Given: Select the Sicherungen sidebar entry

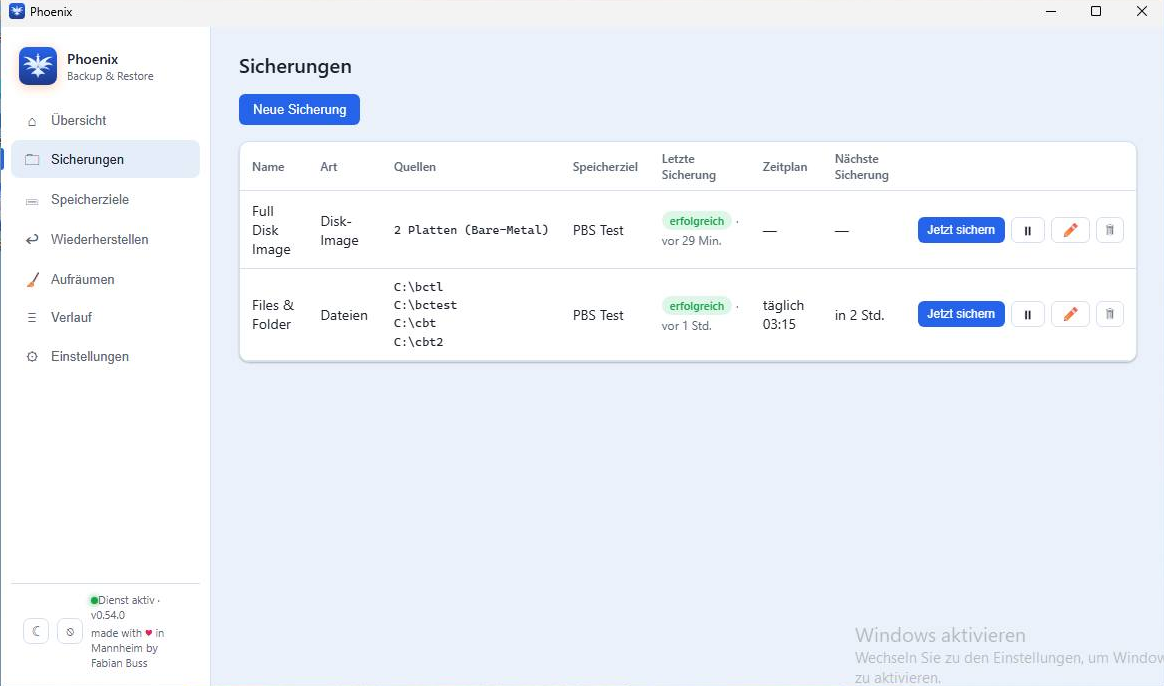Looking at the screenshot, I should pos(105,159).
